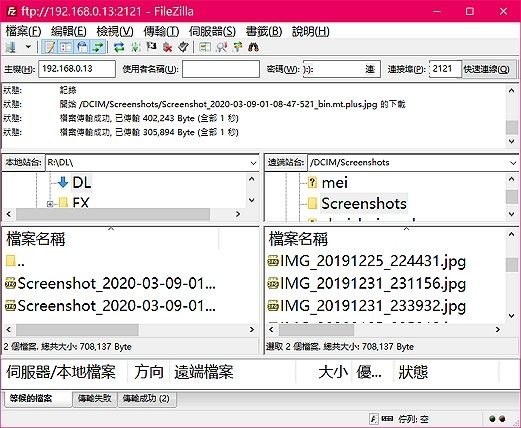Sort local list by 檔案名稱 header

pos(111,239)
